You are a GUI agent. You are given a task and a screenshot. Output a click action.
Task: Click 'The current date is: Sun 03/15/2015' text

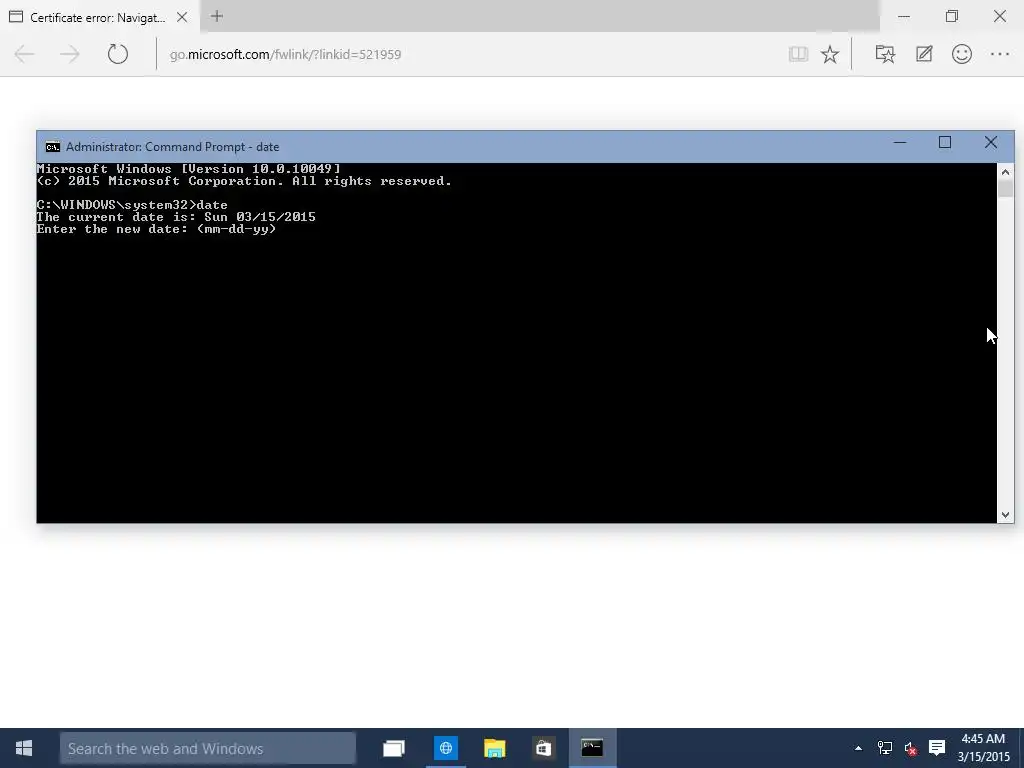(176, 217)
